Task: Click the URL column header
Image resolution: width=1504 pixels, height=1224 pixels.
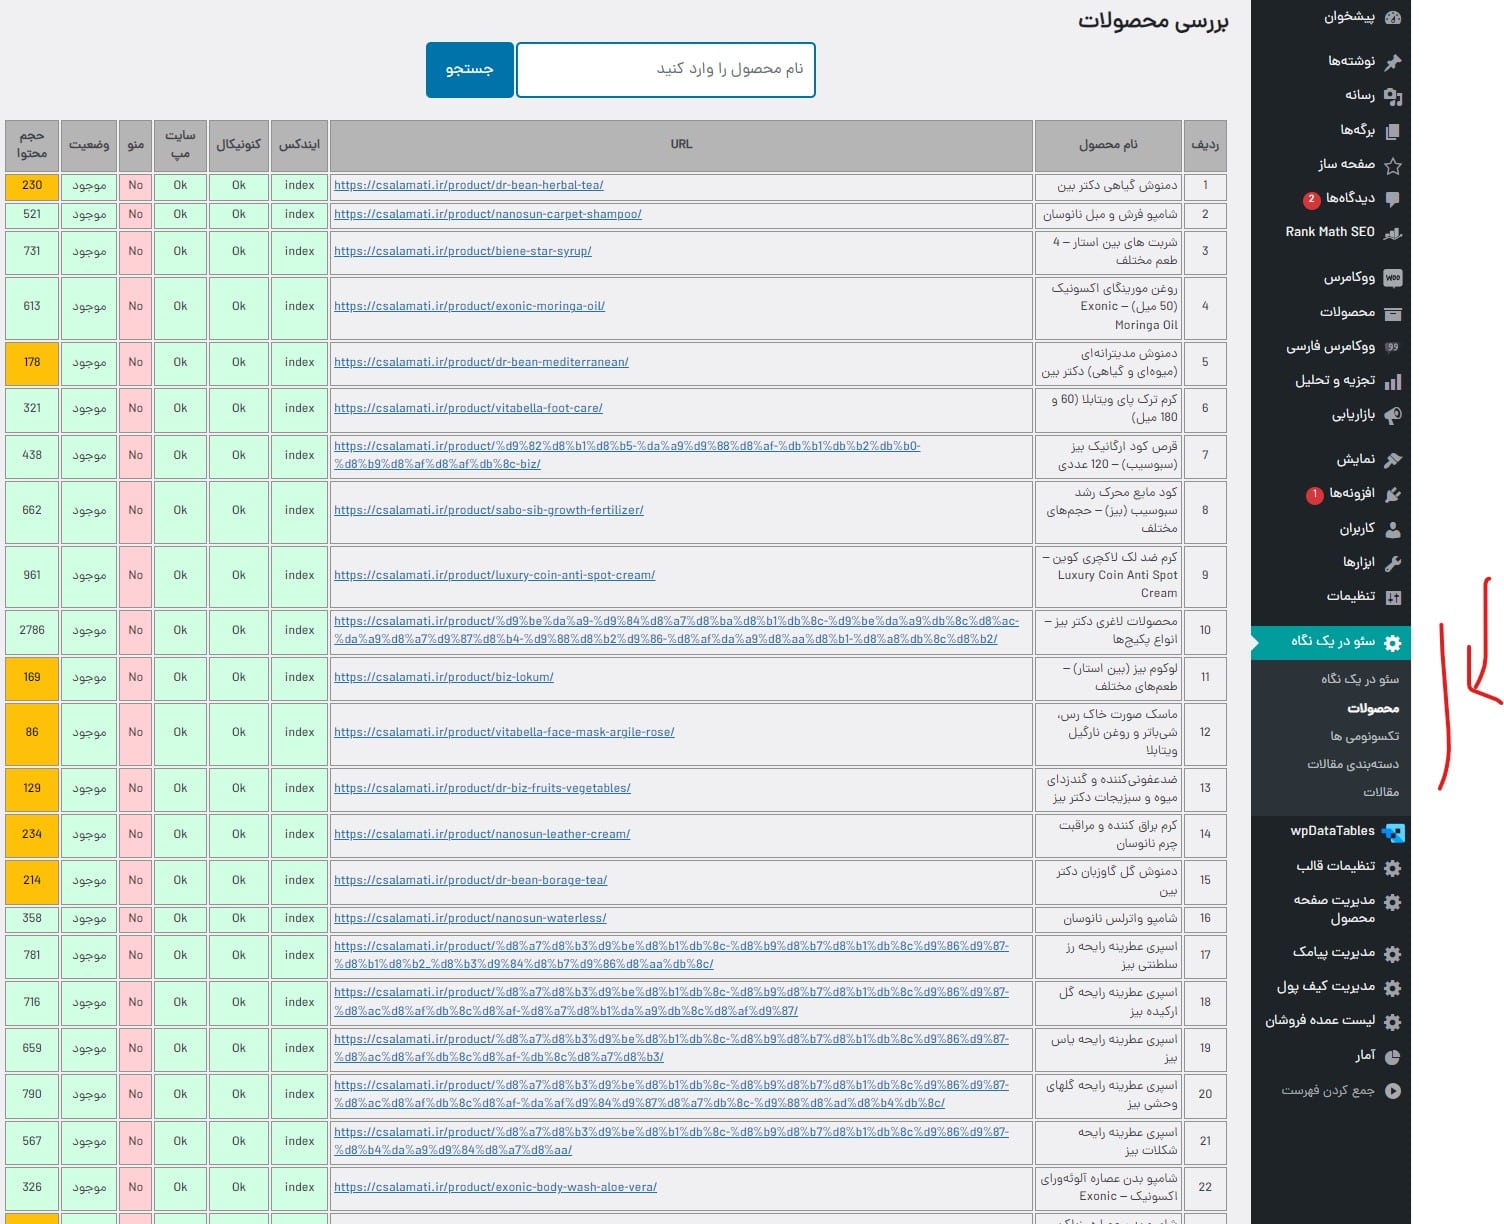Action: 681,145
